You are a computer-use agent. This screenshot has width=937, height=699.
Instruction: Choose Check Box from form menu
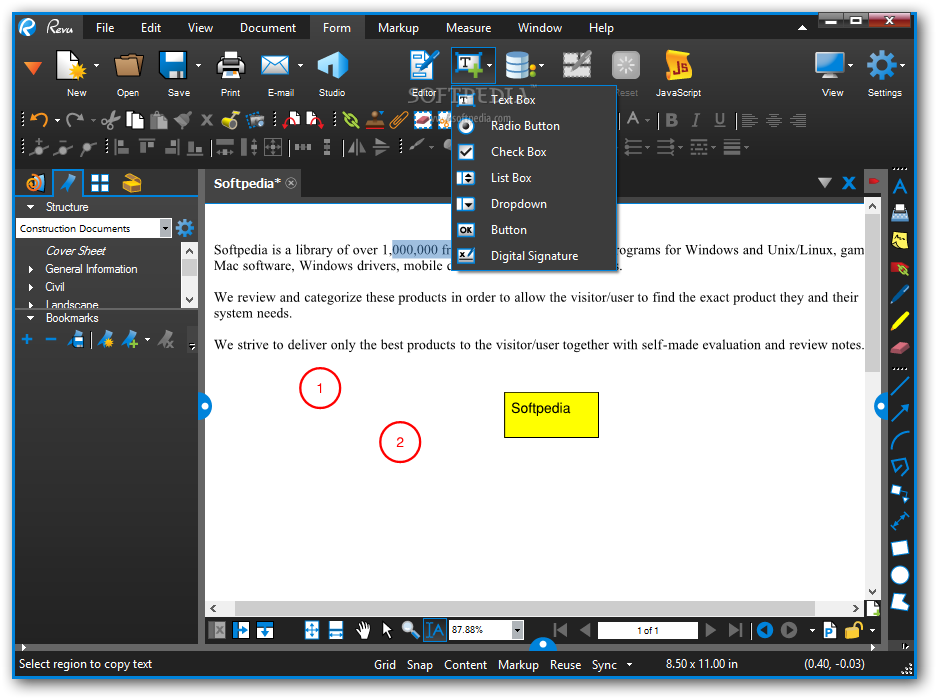[534, 152]
